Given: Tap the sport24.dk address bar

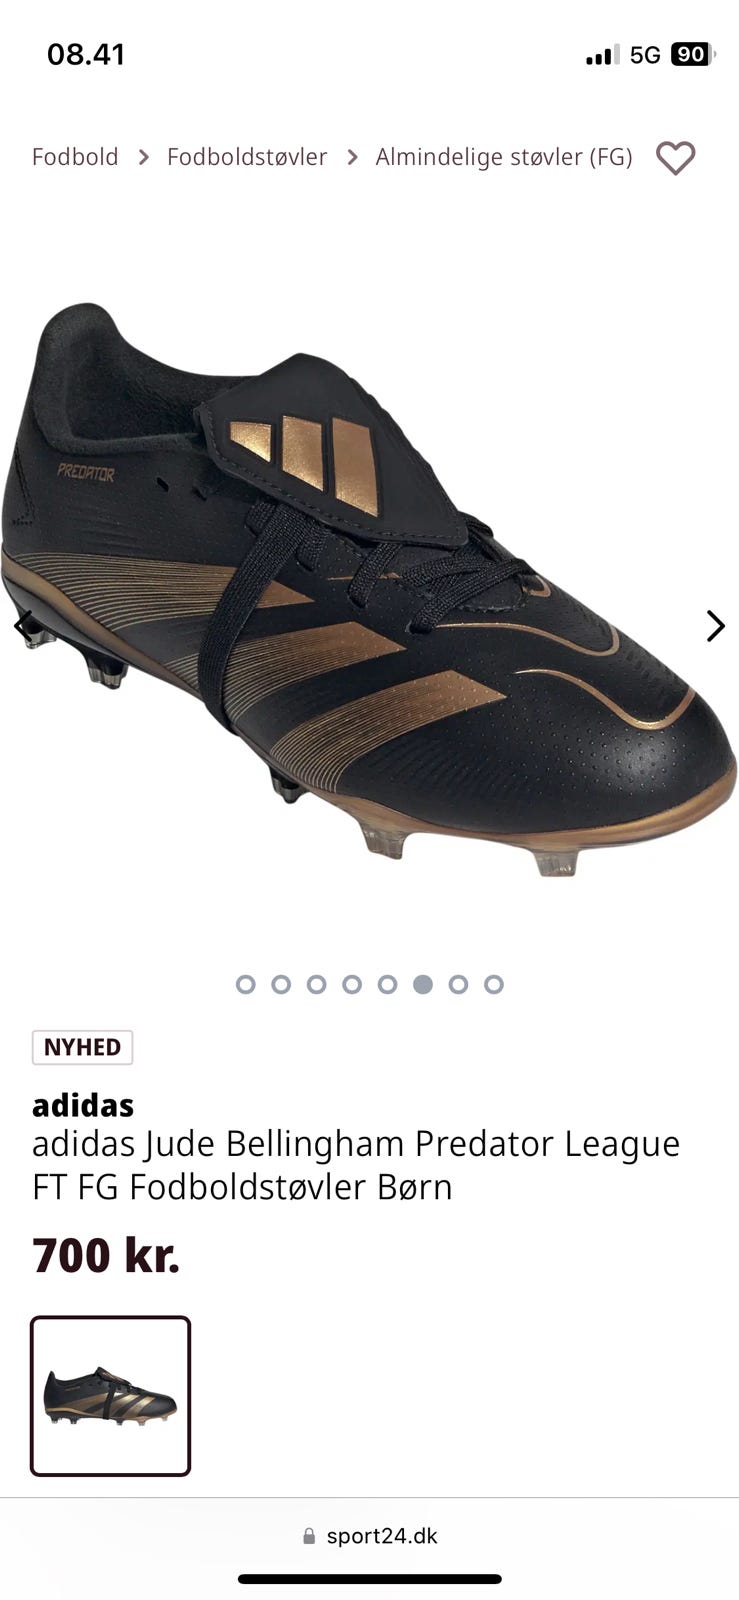Looking at the screenshot, I should (x=370, y=1537).
